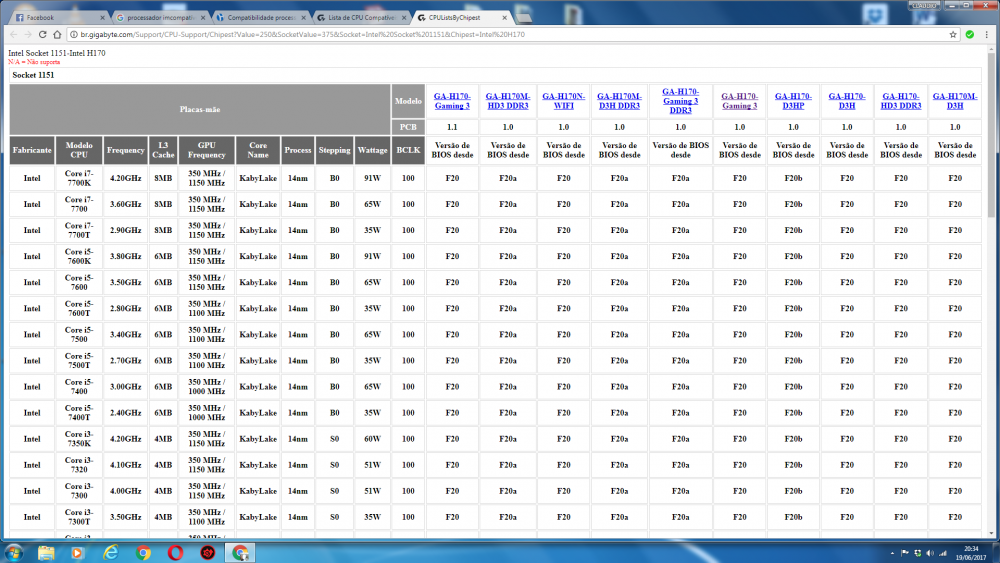
Task: Open the Chrome three-dot menu
Action: 988,34
